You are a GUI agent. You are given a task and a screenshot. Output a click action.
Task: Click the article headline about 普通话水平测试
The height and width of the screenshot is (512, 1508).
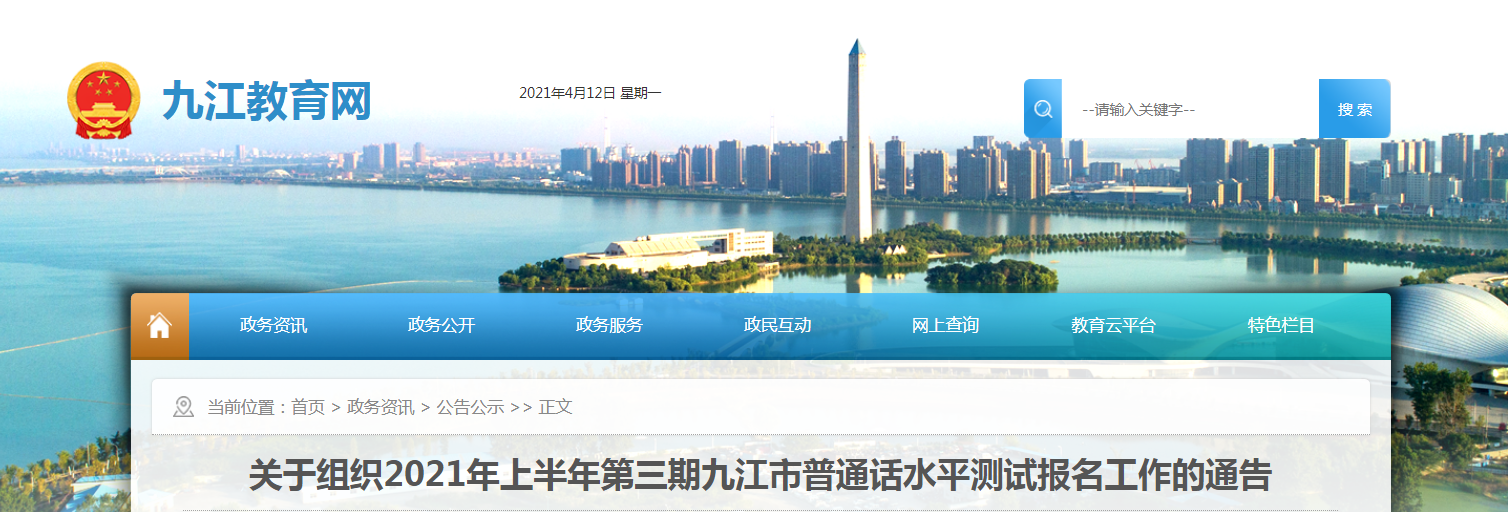coord(759,477)
